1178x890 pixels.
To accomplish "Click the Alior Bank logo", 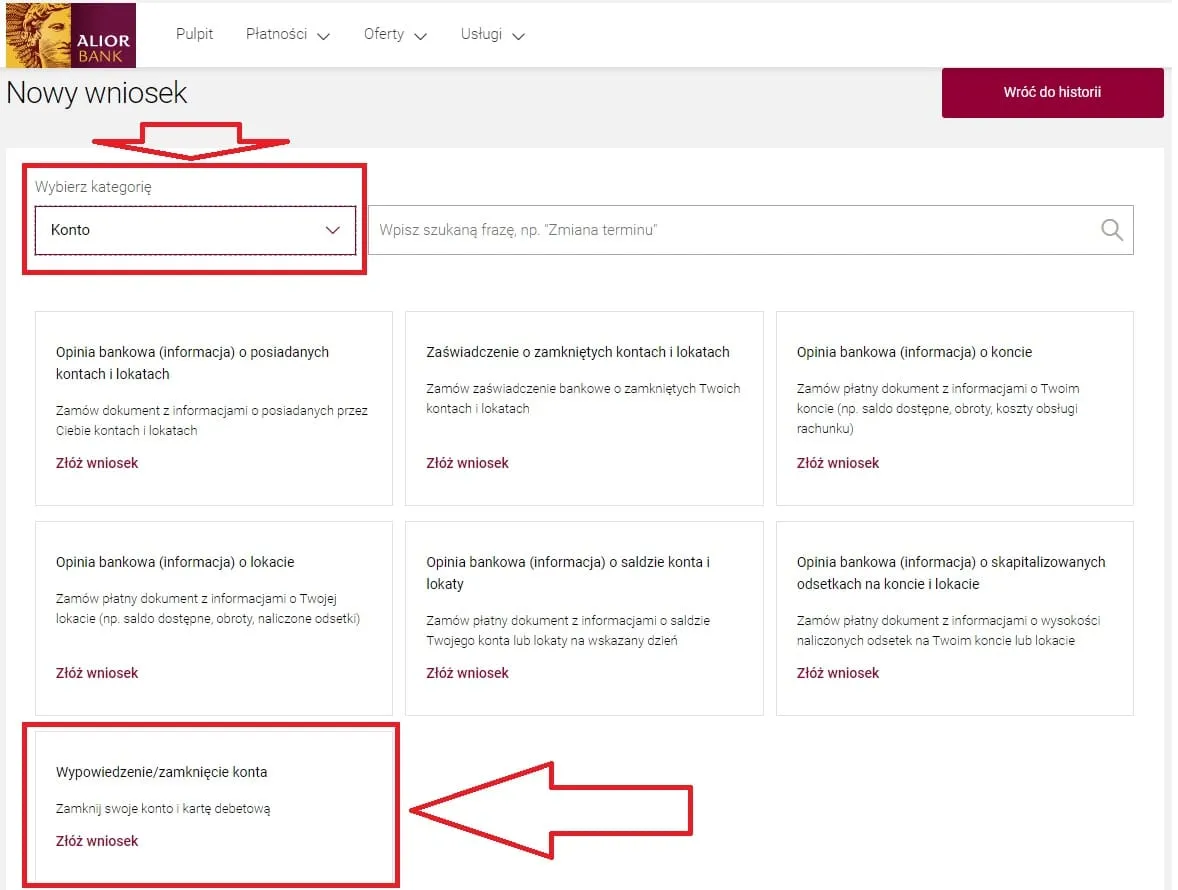I will [70, 36].
